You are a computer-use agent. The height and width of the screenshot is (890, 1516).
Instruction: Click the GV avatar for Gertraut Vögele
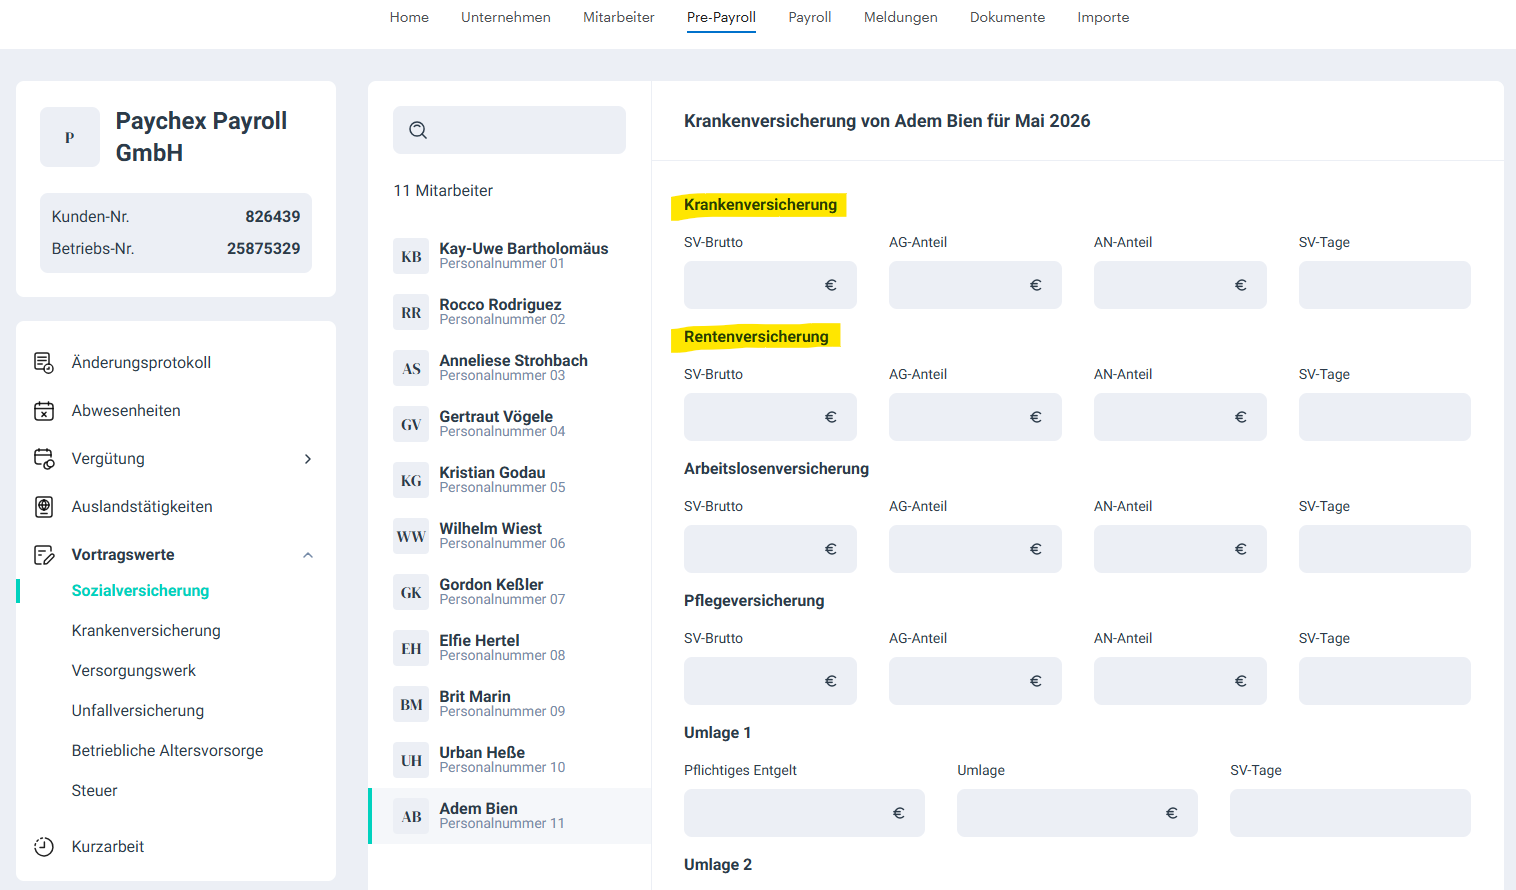(x=411, y=424)
